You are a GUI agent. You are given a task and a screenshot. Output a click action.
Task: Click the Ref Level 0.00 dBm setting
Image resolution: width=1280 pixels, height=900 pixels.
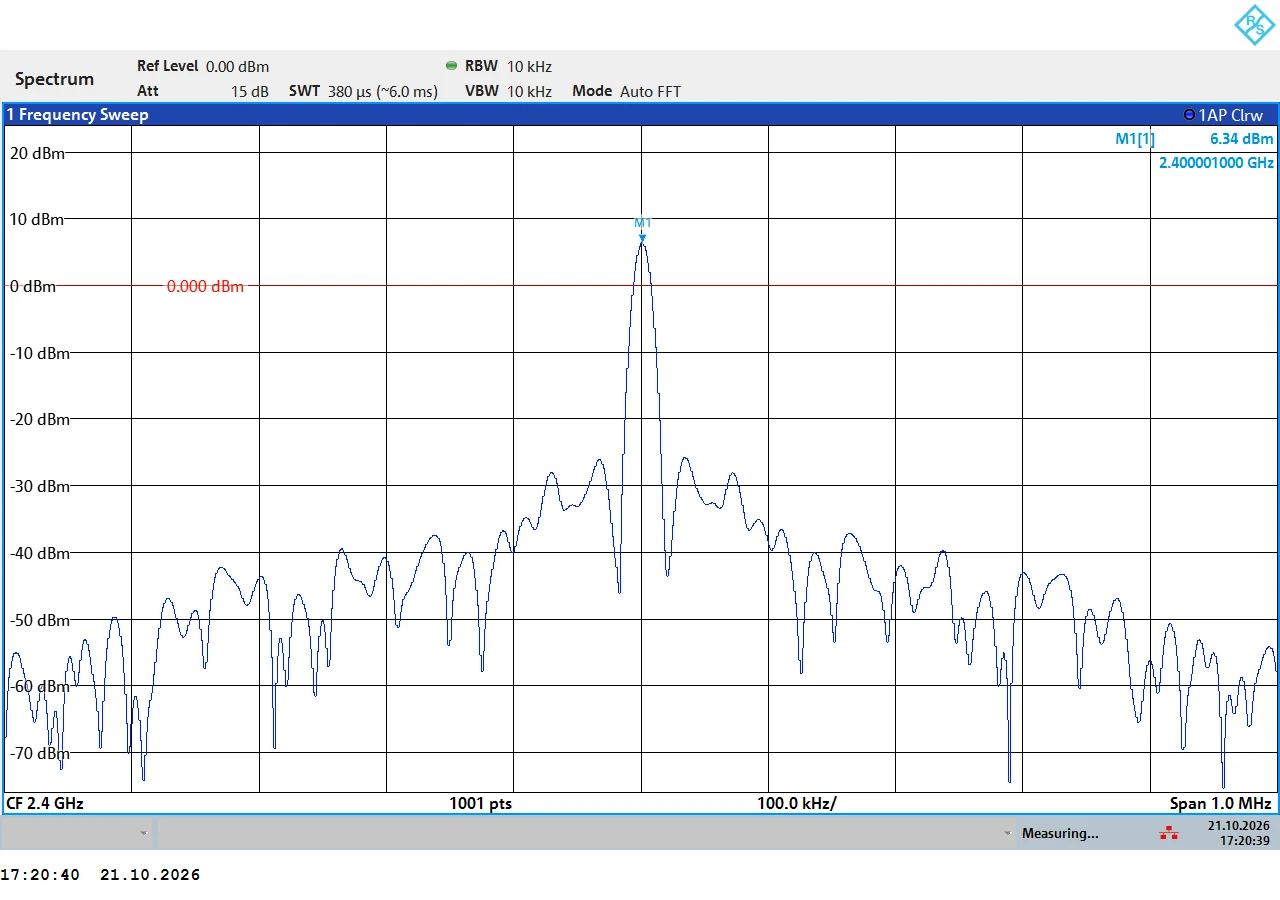203,66
